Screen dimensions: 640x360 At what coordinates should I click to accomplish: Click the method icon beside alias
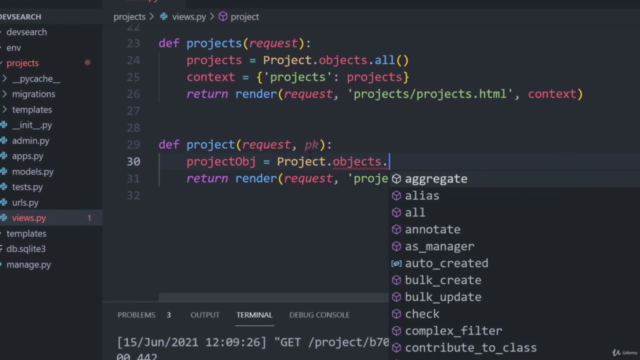pyautogui.click(x=396, y=196)
